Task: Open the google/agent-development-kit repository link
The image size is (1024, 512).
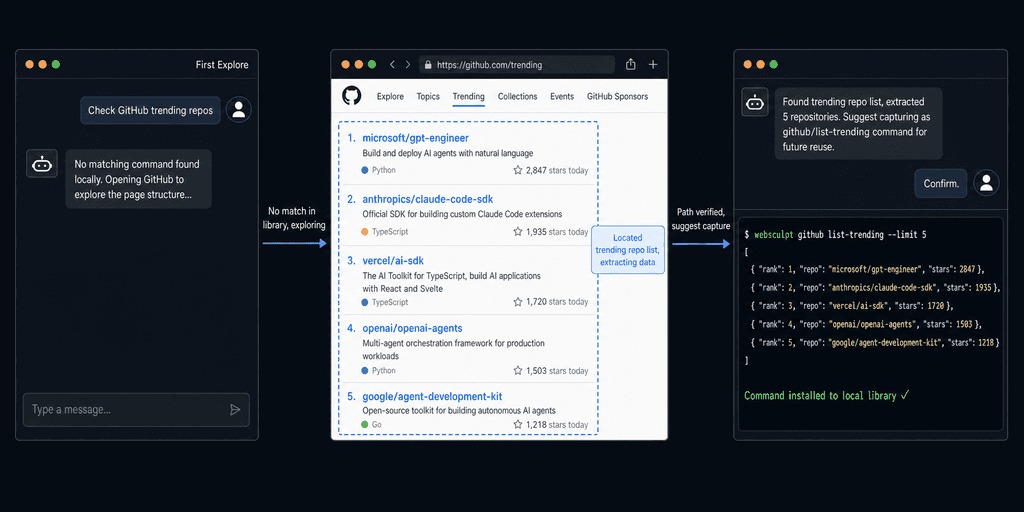Action: pyautogui.click(x=432, y=396)
